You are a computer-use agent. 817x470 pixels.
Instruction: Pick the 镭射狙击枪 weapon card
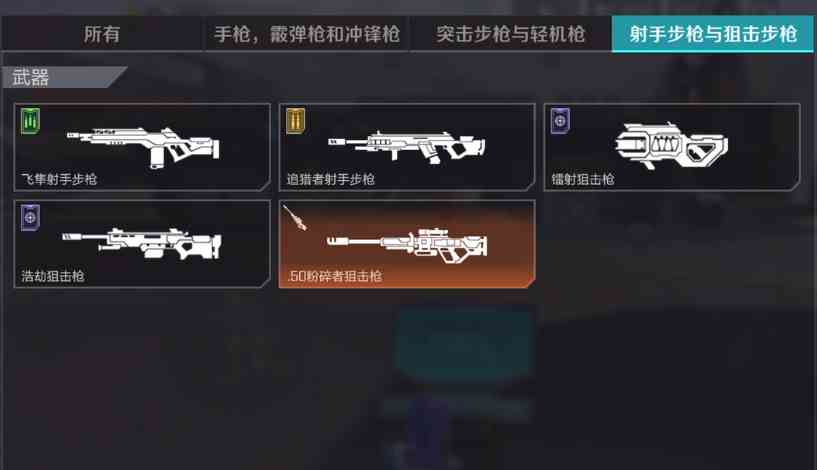[672, 147]
